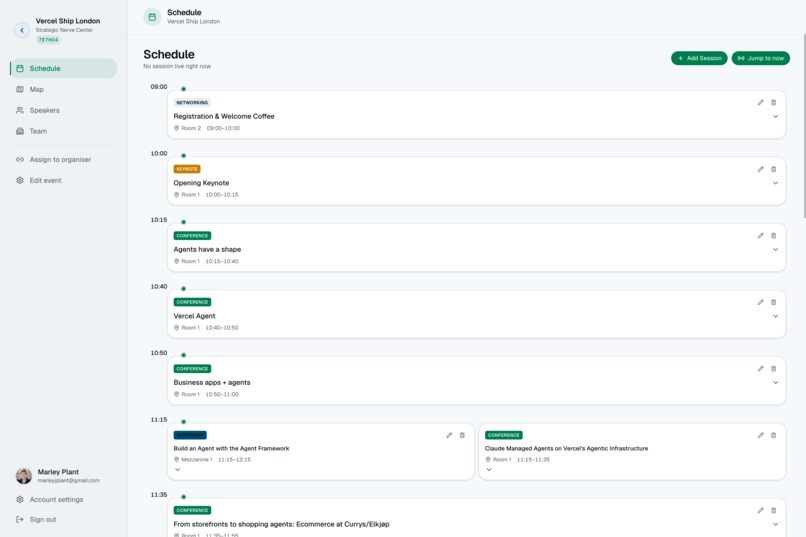
Task: Click the marleyplant@gmail.com email text
Action: pyautogui.click(x=68, y=480)
